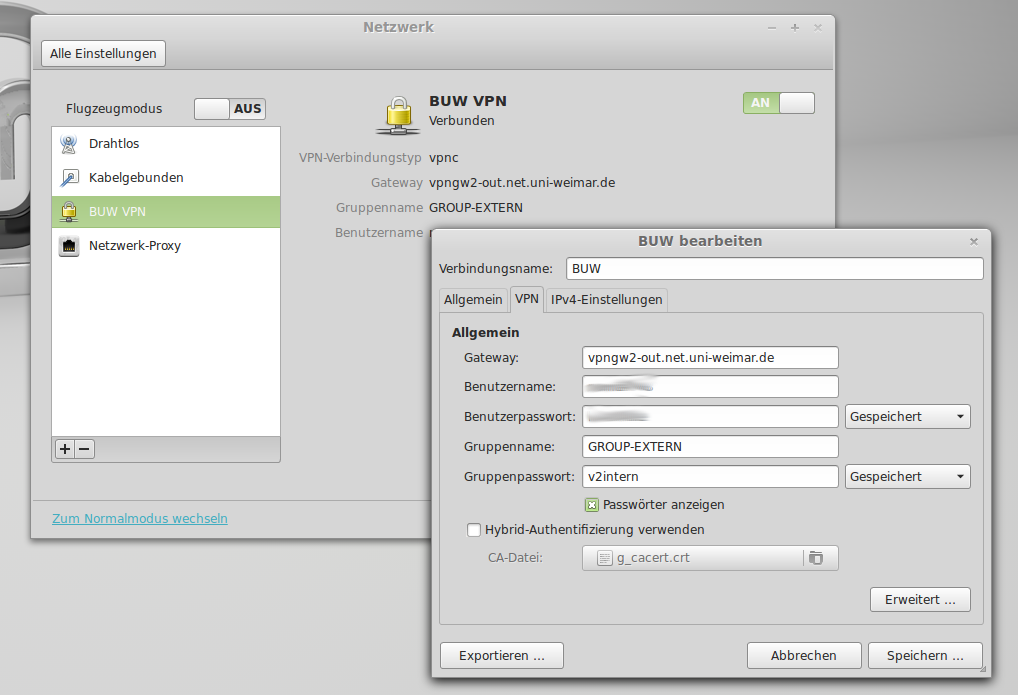
Task: Click the Speichern button
Action: (x=925, y=656)
